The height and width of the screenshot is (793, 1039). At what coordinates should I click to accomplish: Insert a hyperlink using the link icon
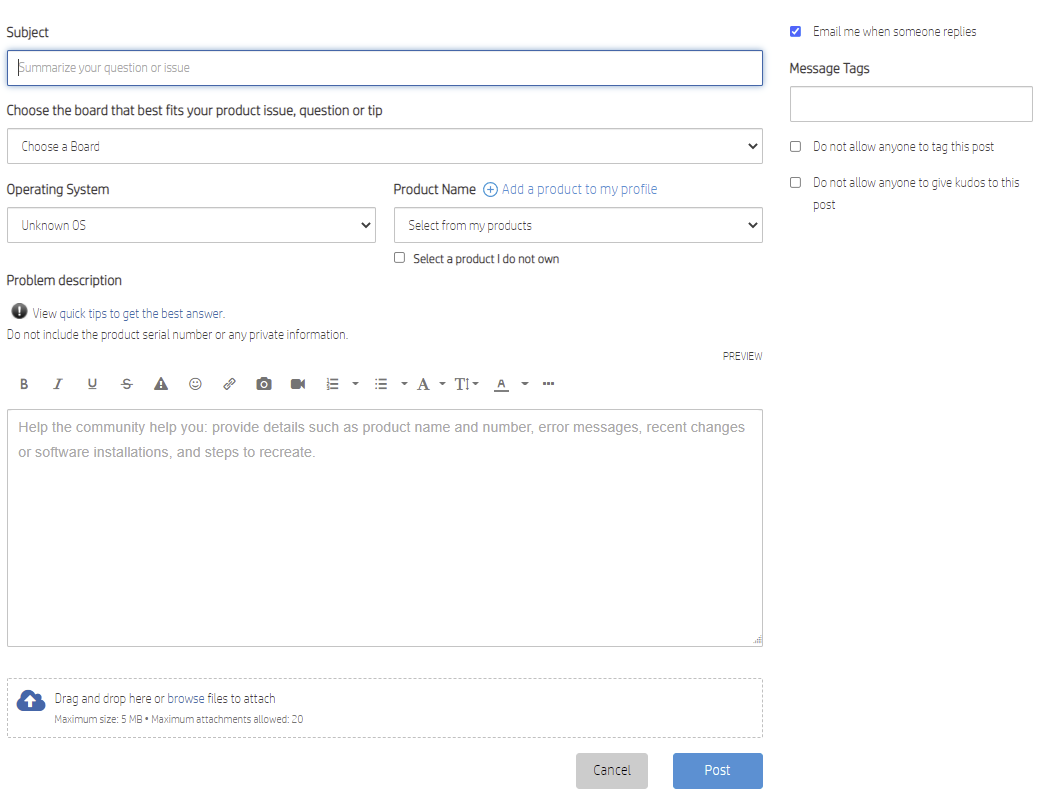(229, 383)
